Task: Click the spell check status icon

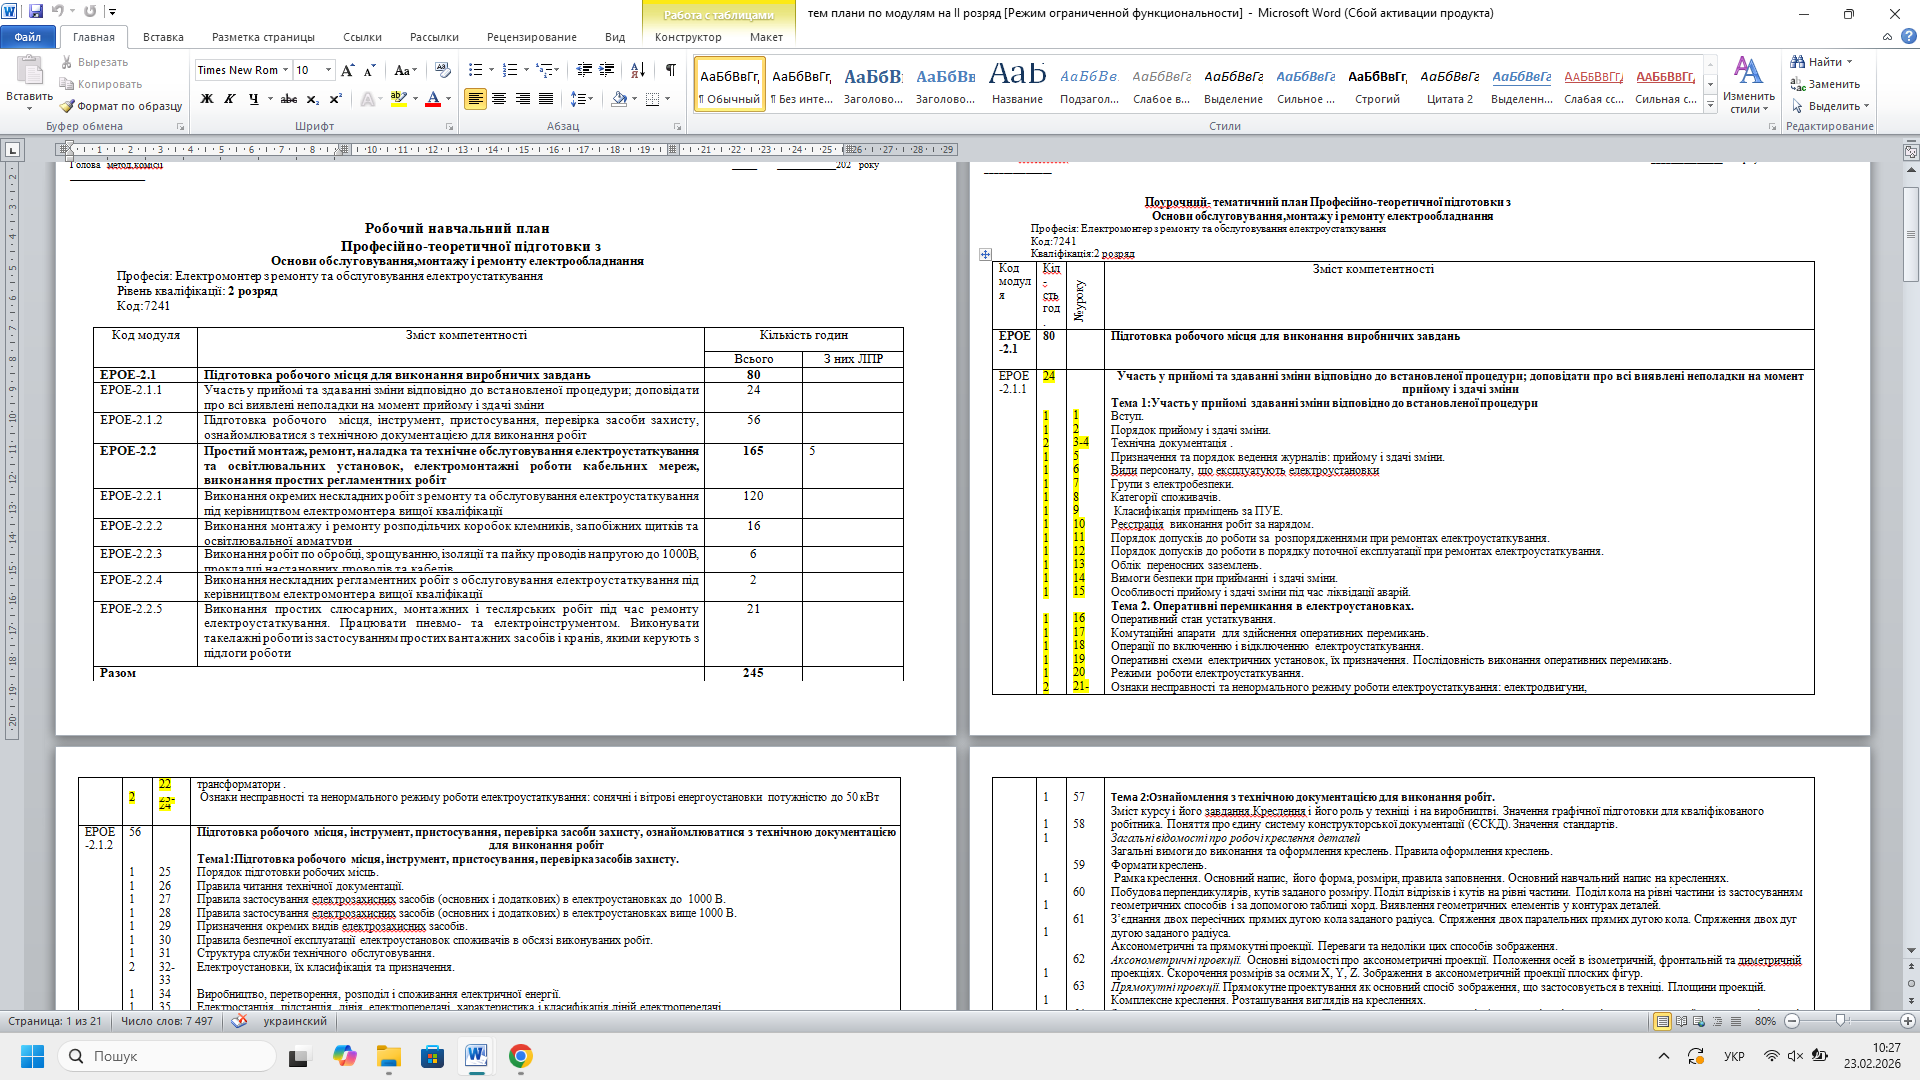Action: (x=239, y=1021)
